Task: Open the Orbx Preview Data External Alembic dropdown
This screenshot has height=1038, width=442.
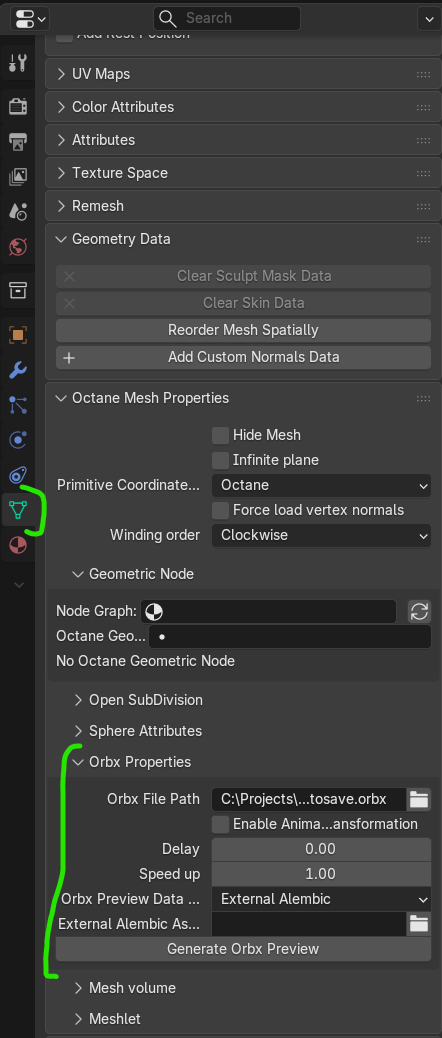Action: click(x=322, y=899)
